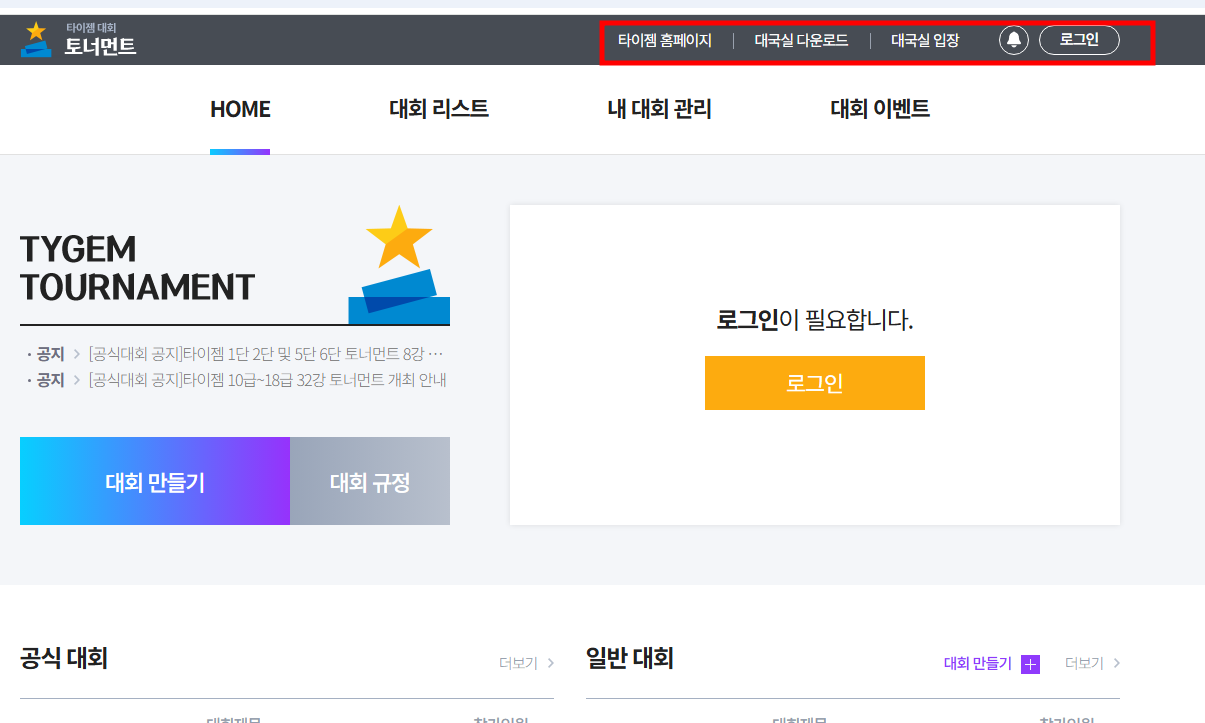Open 대국실 다운로드 link

click(801, 41)
